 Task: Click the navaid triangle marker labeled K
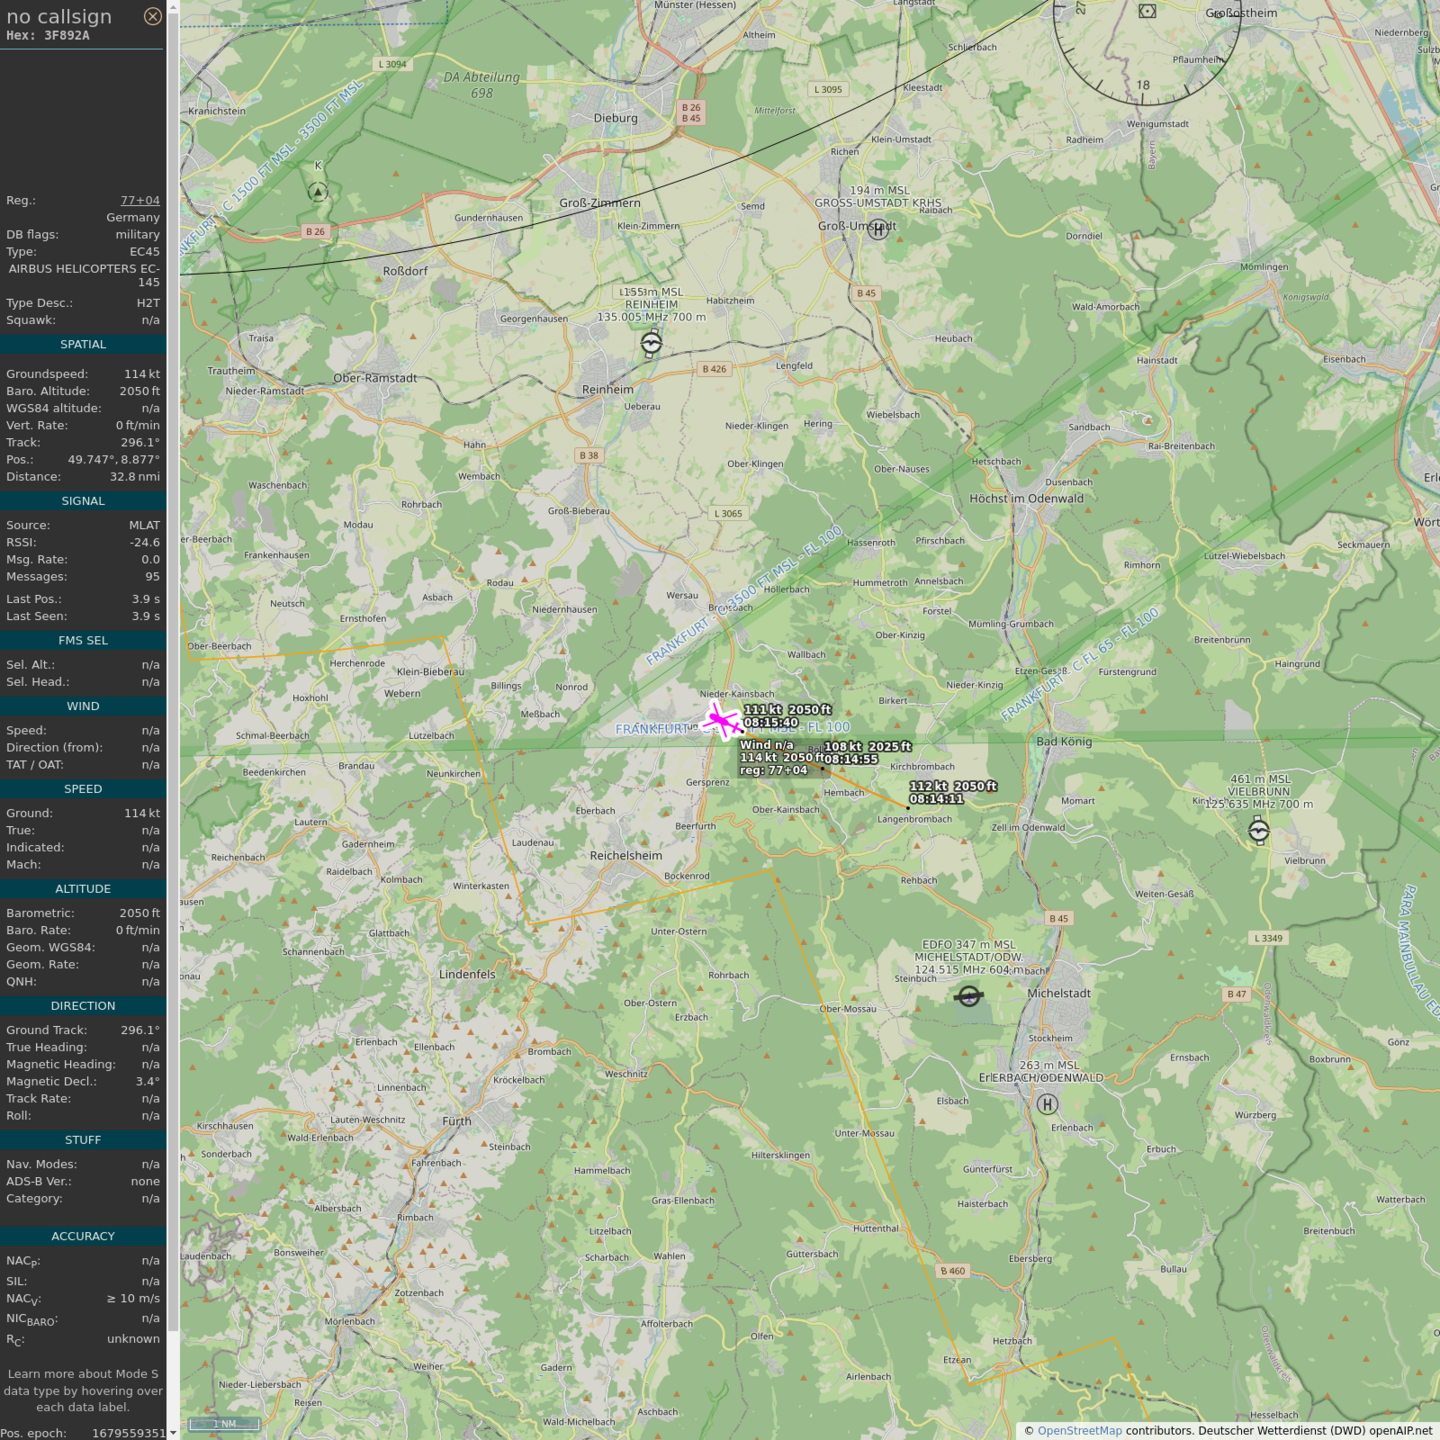[318, 191]
